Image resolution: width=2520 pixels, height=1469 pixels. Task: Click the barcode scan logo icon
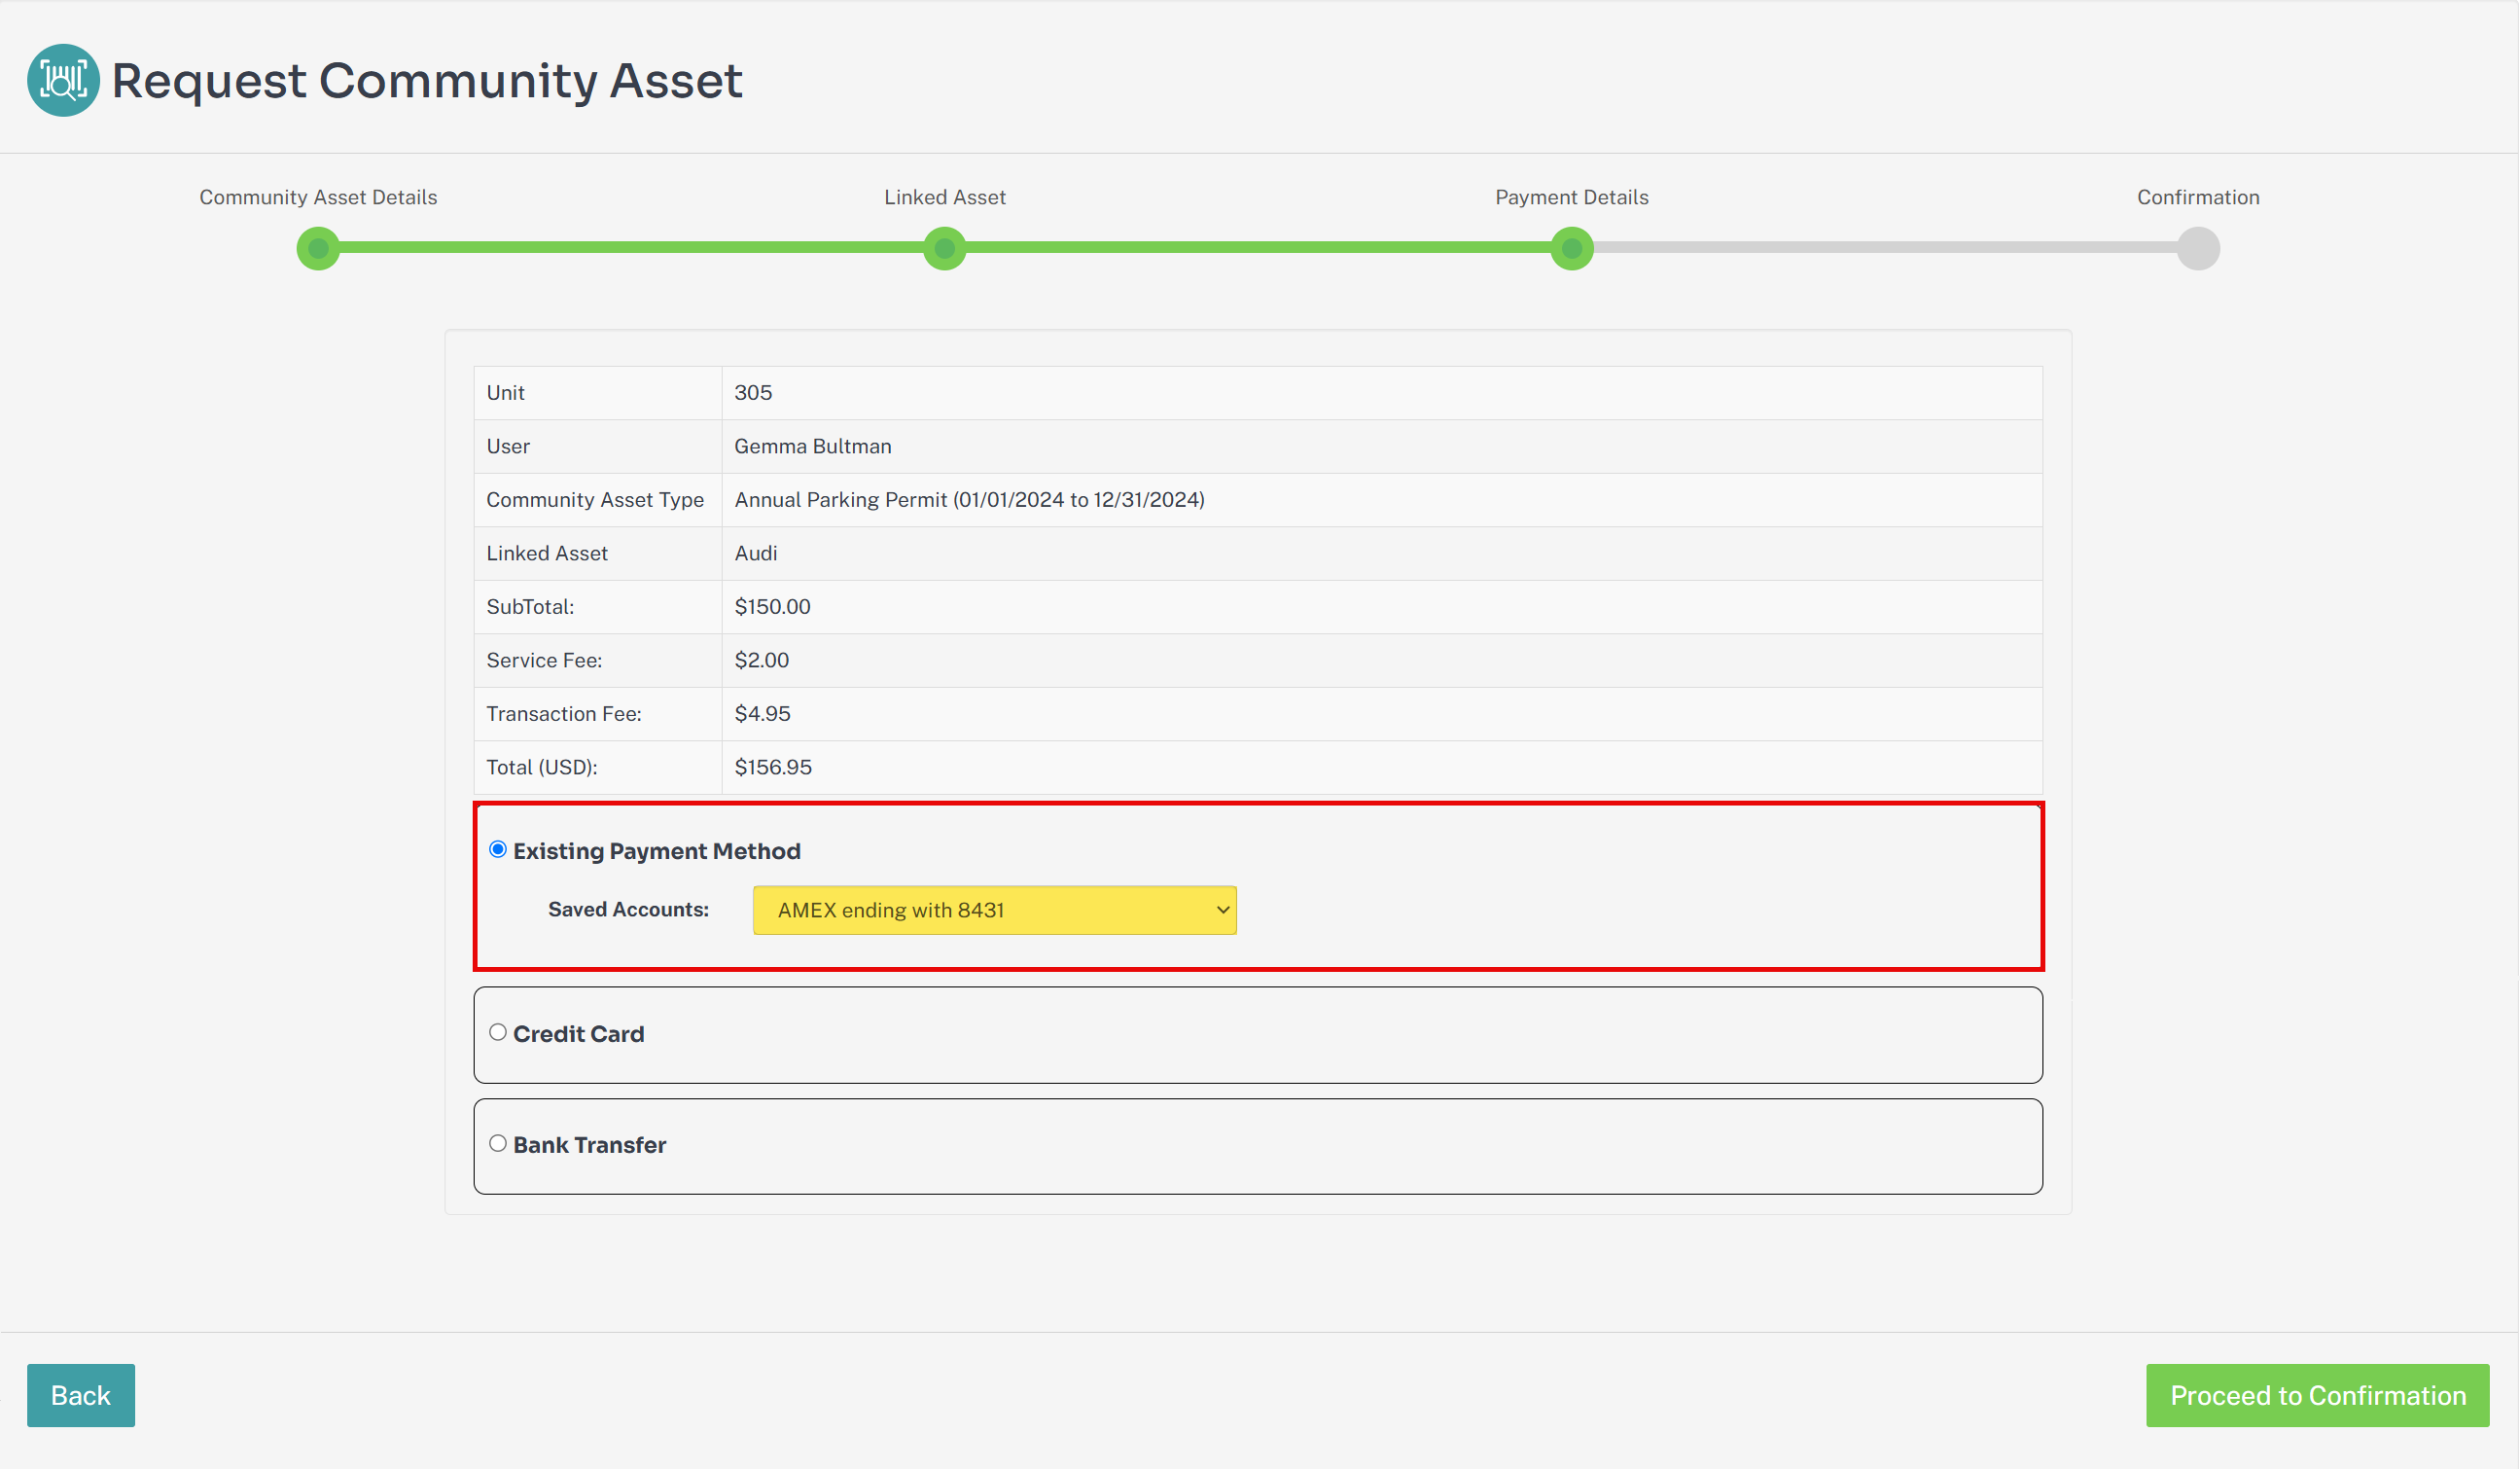click(x=63, y=80)
